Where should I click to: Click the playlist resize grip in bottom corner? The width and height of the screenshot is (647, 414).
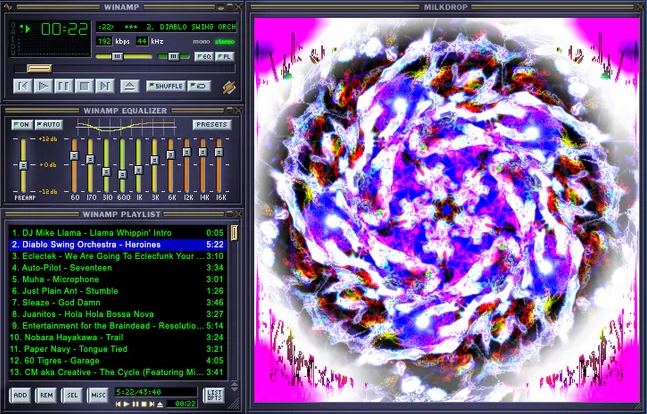pos(234,403)
